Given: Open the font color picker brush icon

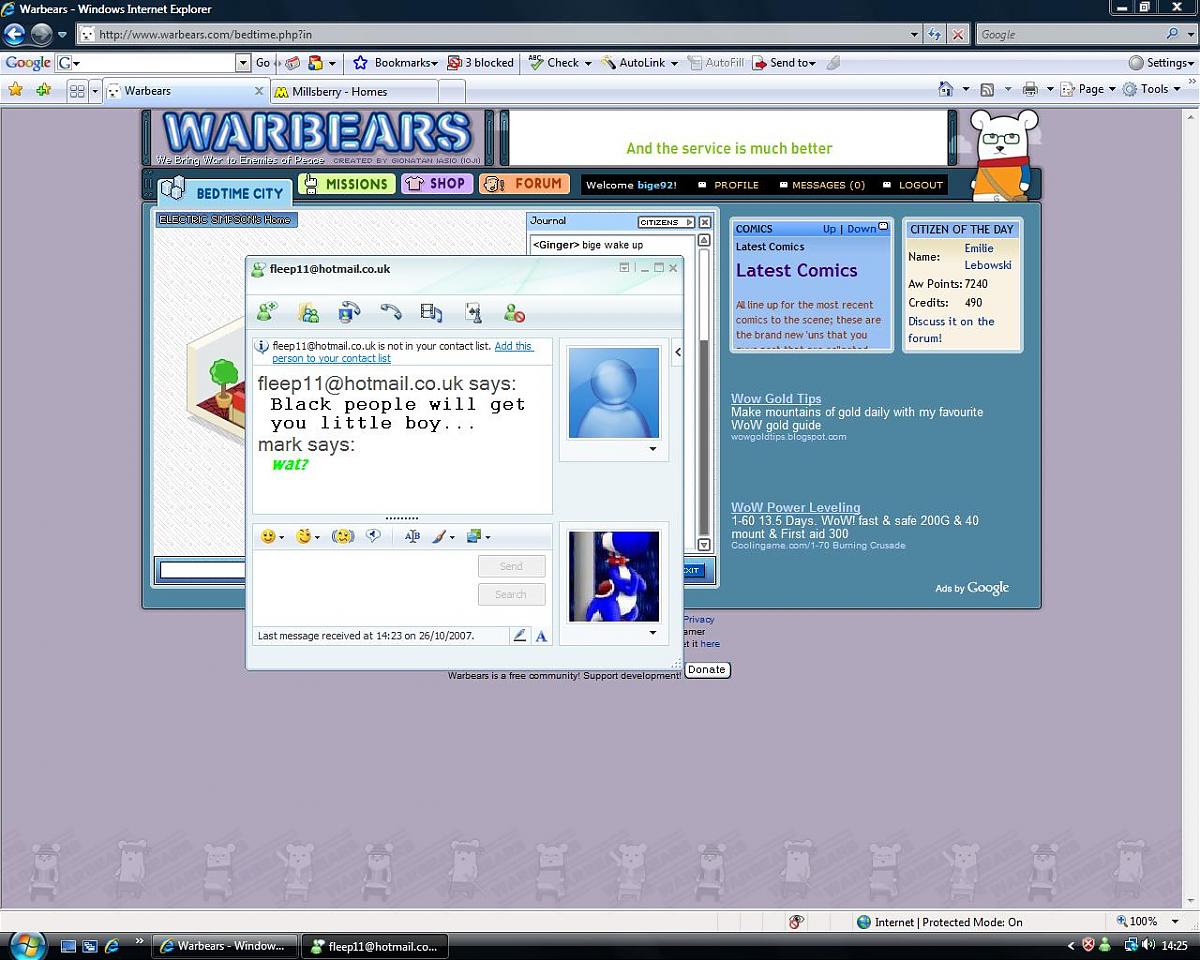Looking at the screenshot, I should [x=440, y=536].
